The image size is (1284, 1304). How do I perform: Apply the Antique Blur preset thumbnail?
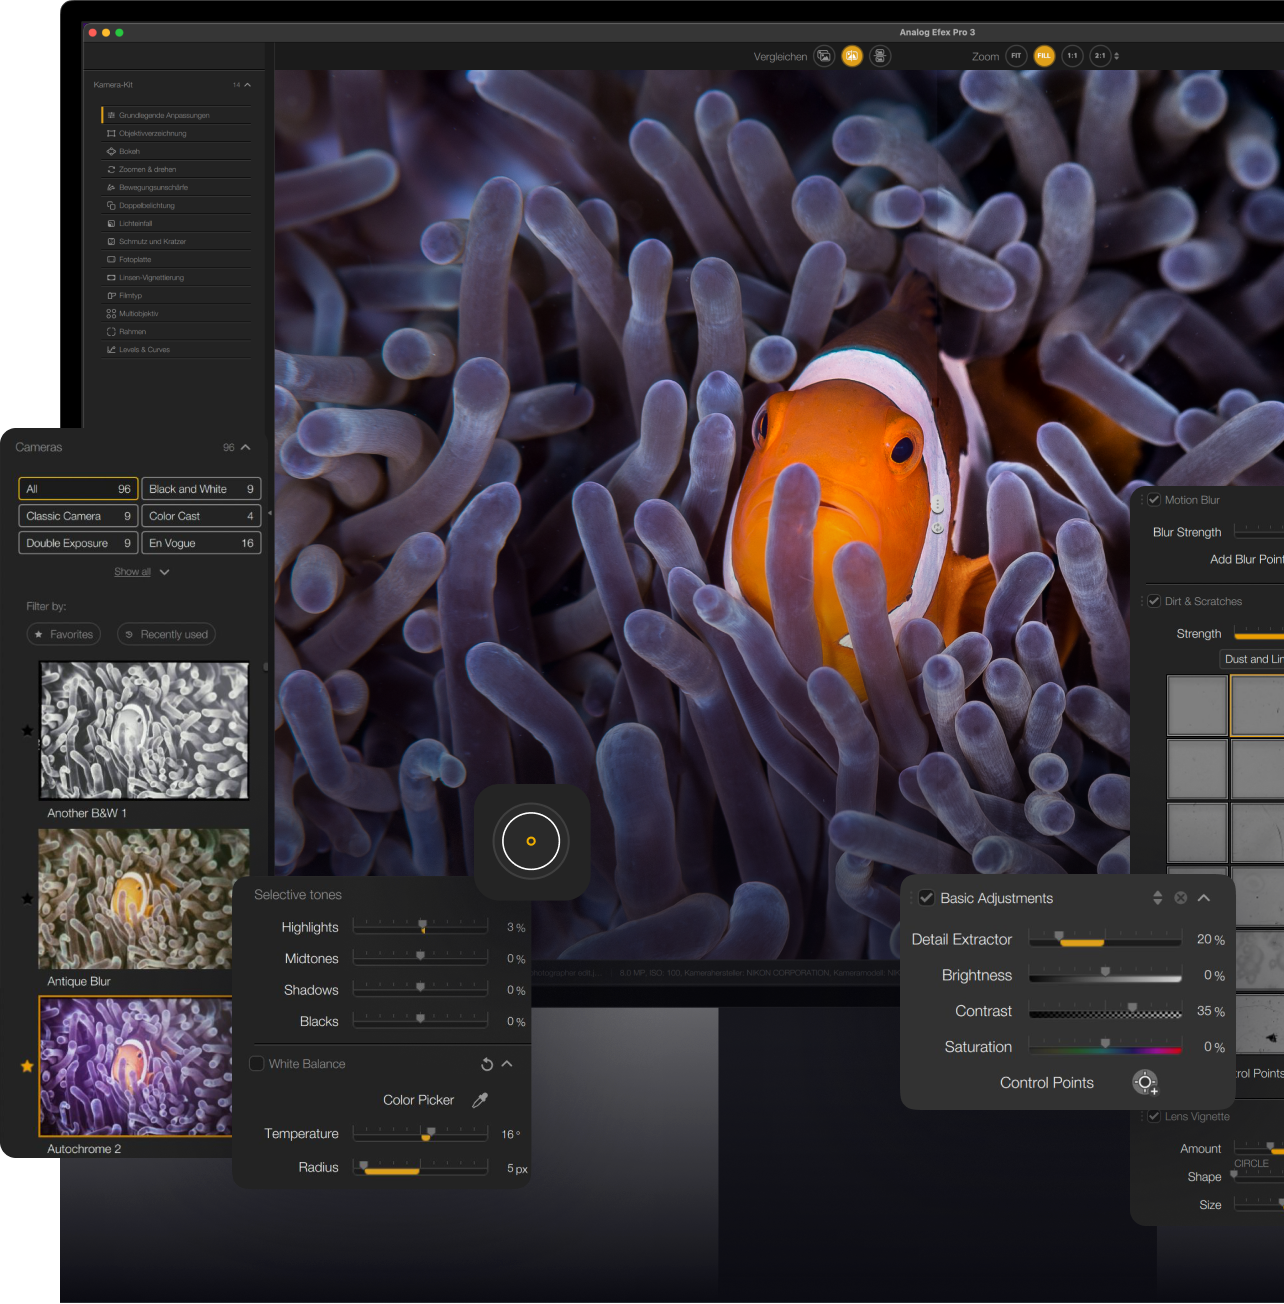(x=135, y=897)
